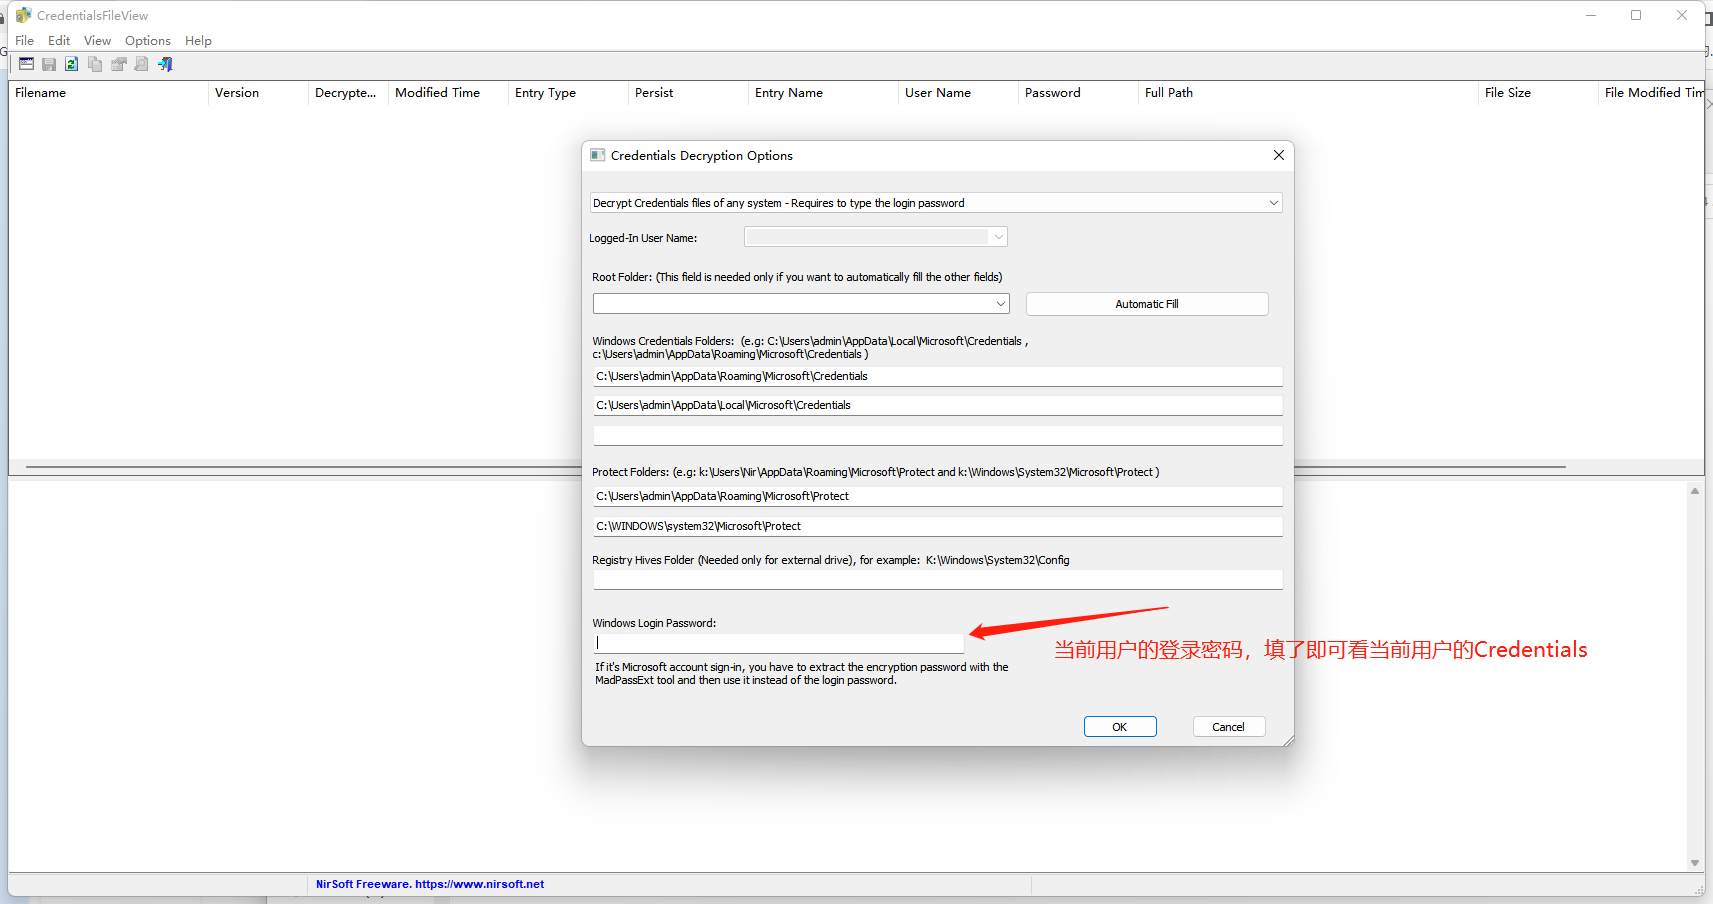Viewport: 1713px width, 904px height.
Task: Click the Cancel button
Action: click(x=1228, y=727)
